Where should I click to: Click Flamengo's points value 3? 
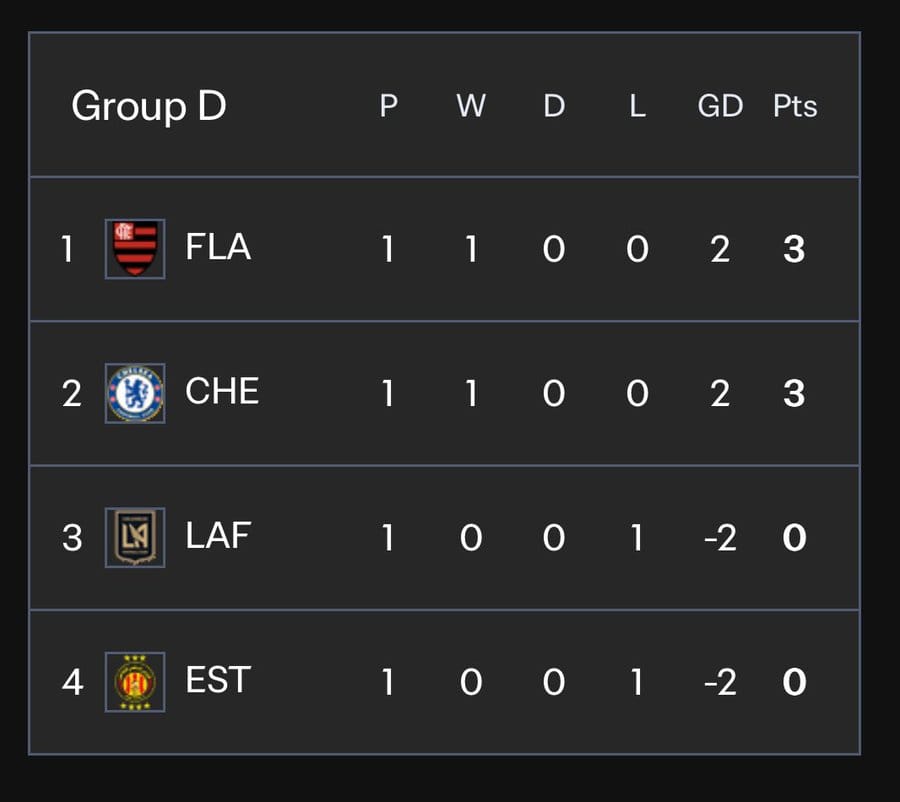pos(794,249)
